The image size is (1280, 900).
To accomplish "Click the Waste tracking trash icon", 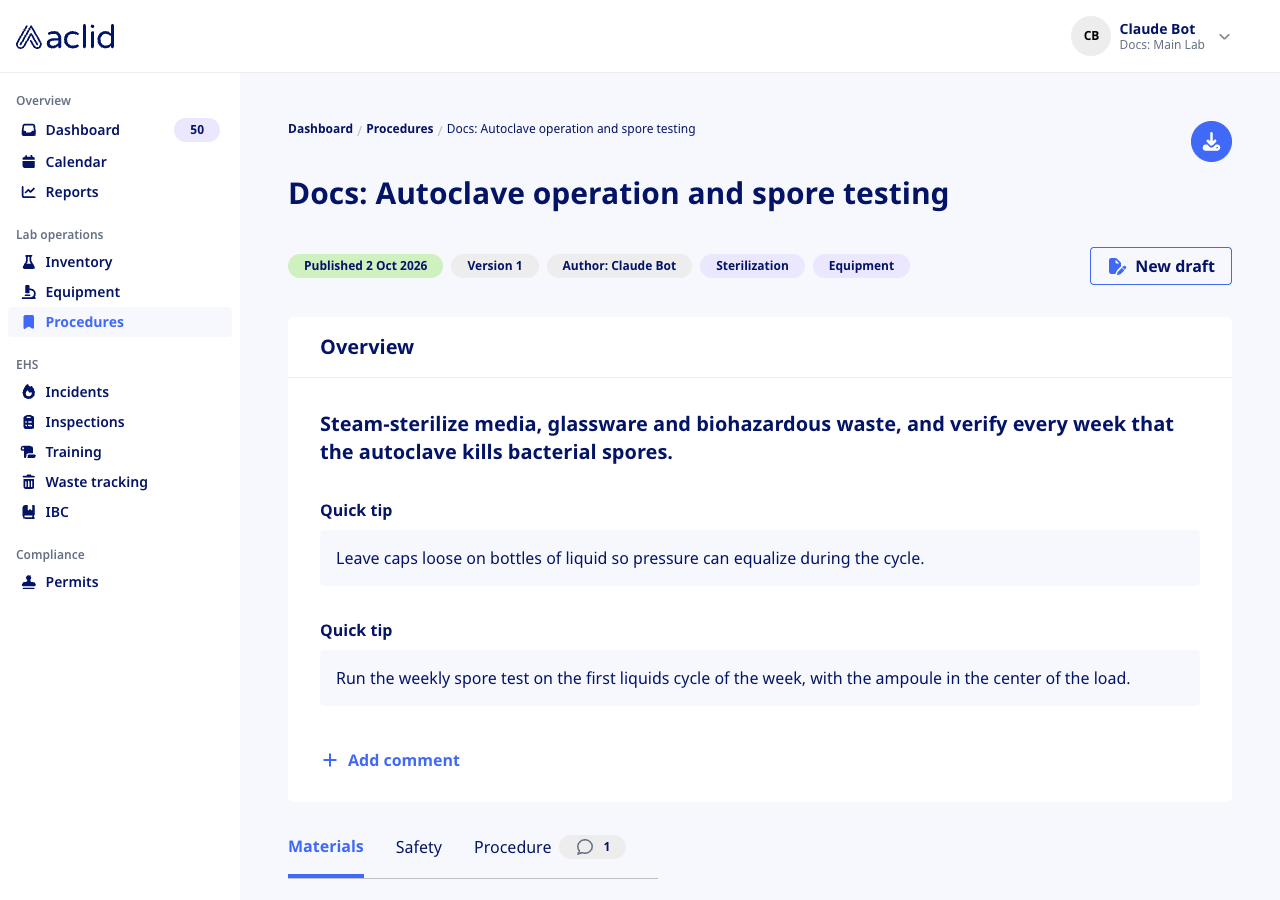I will pos(29,482).
